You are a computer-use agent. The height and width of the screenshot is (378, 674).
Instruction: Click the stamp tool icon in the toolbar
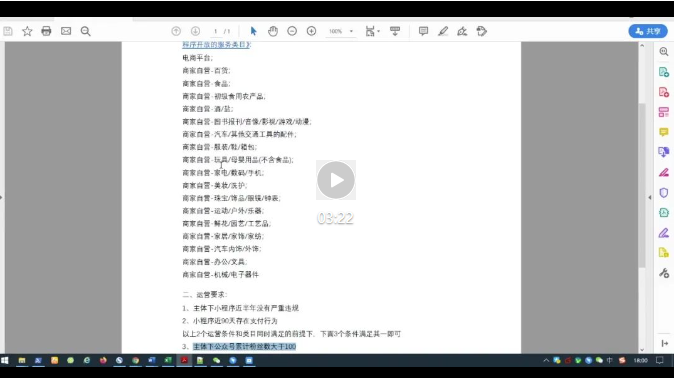[x=481, y=31]
